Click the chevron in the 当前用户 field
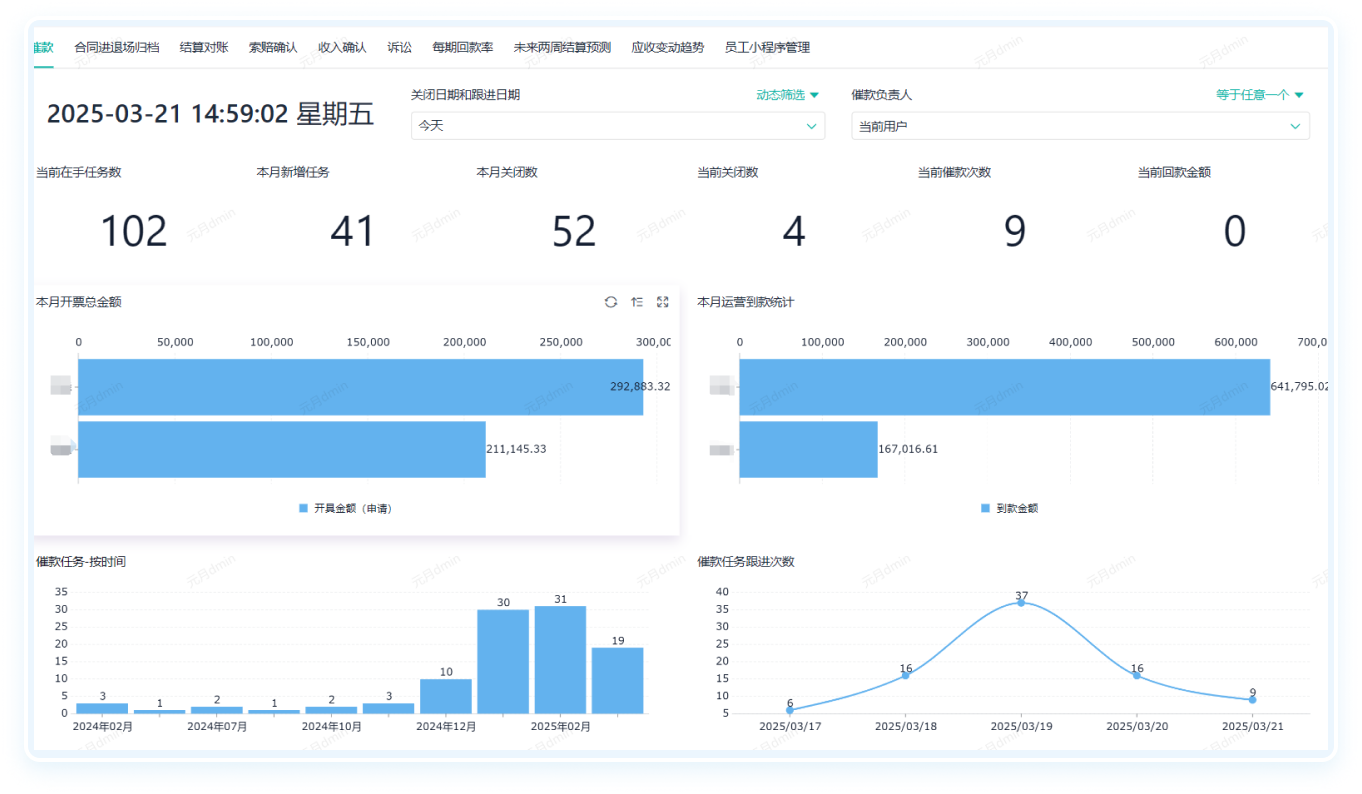The height and width of the screenshot is (794, 1362). point(1295,126)
